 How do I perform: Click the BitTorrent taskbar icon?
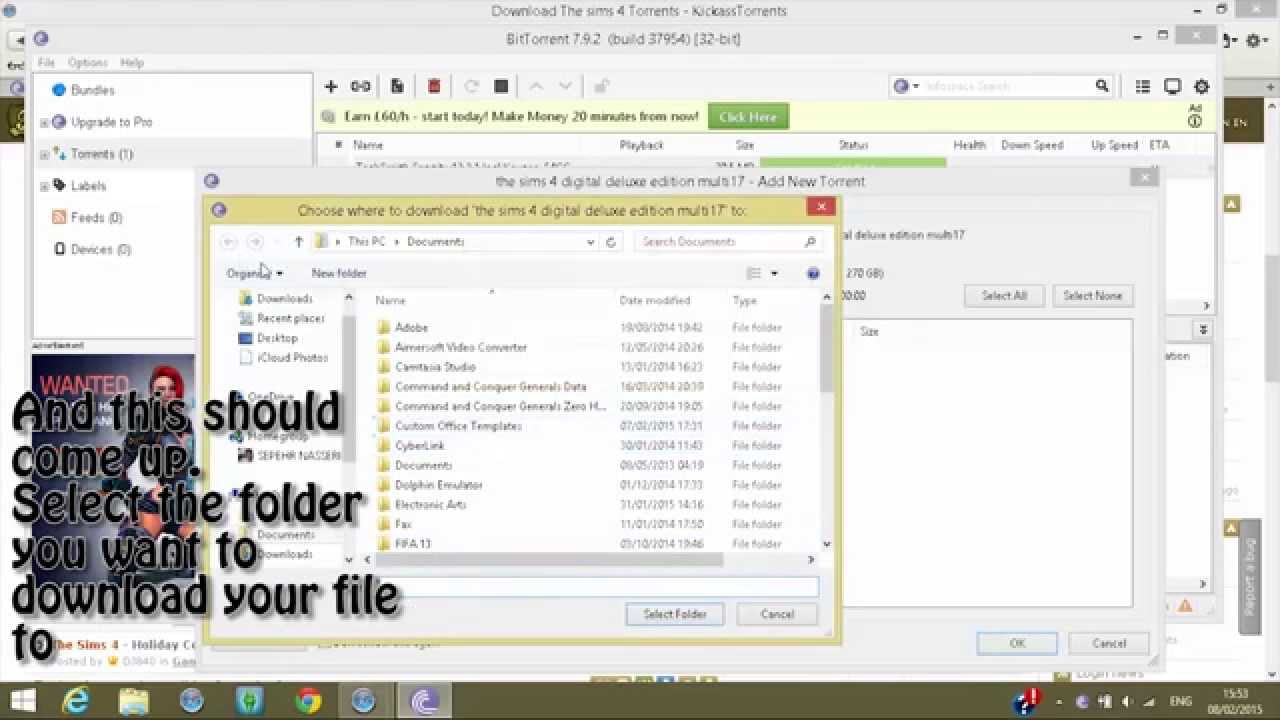tap(424, 701)
